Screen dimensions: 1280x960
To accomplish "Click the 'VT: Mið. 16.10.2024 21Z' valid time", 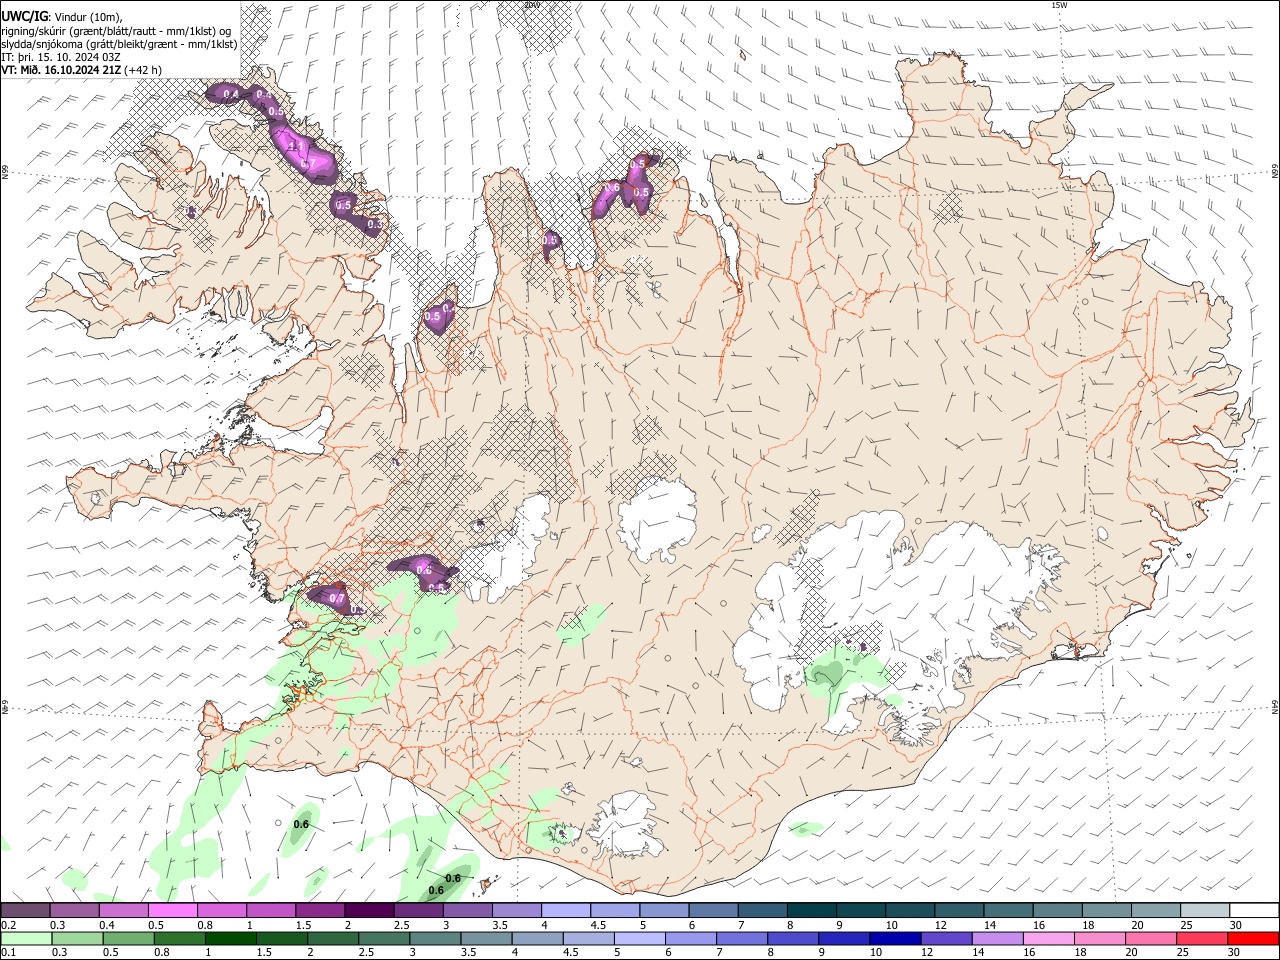I will (61, 70).
